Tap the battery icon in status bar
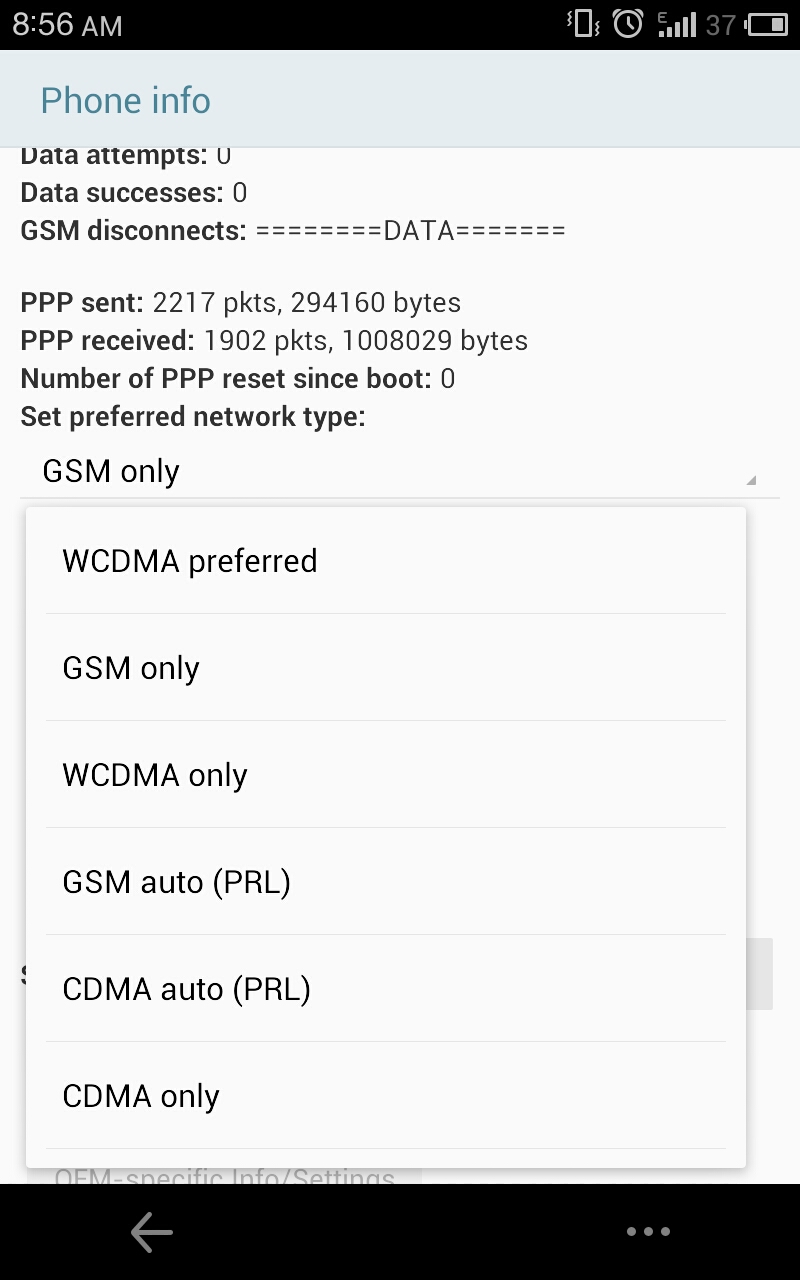800x1280 pixels. (x=767, y=24)
